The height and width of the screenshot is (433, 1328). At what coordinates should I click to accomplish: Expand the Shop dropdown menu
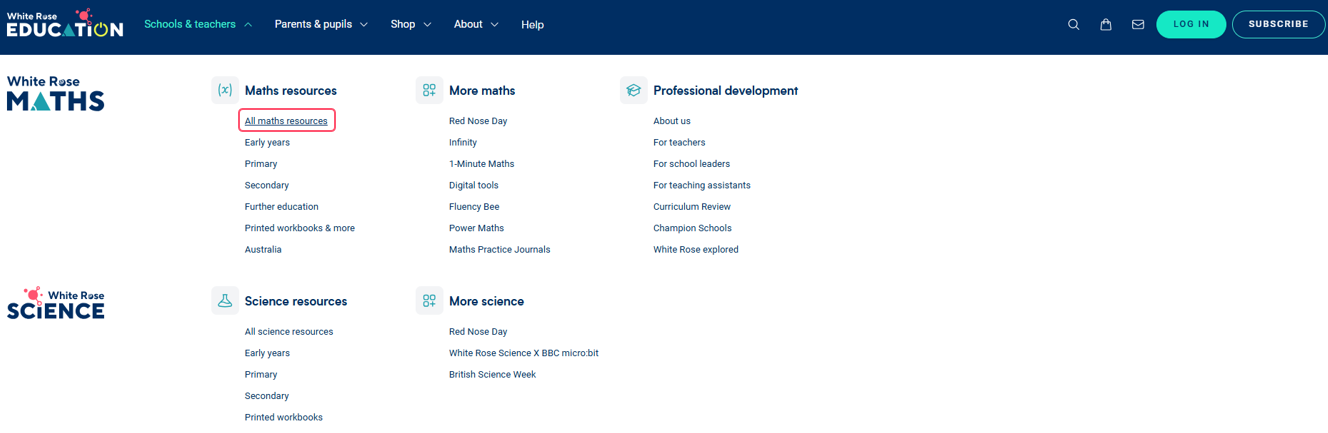pos(410,24)
